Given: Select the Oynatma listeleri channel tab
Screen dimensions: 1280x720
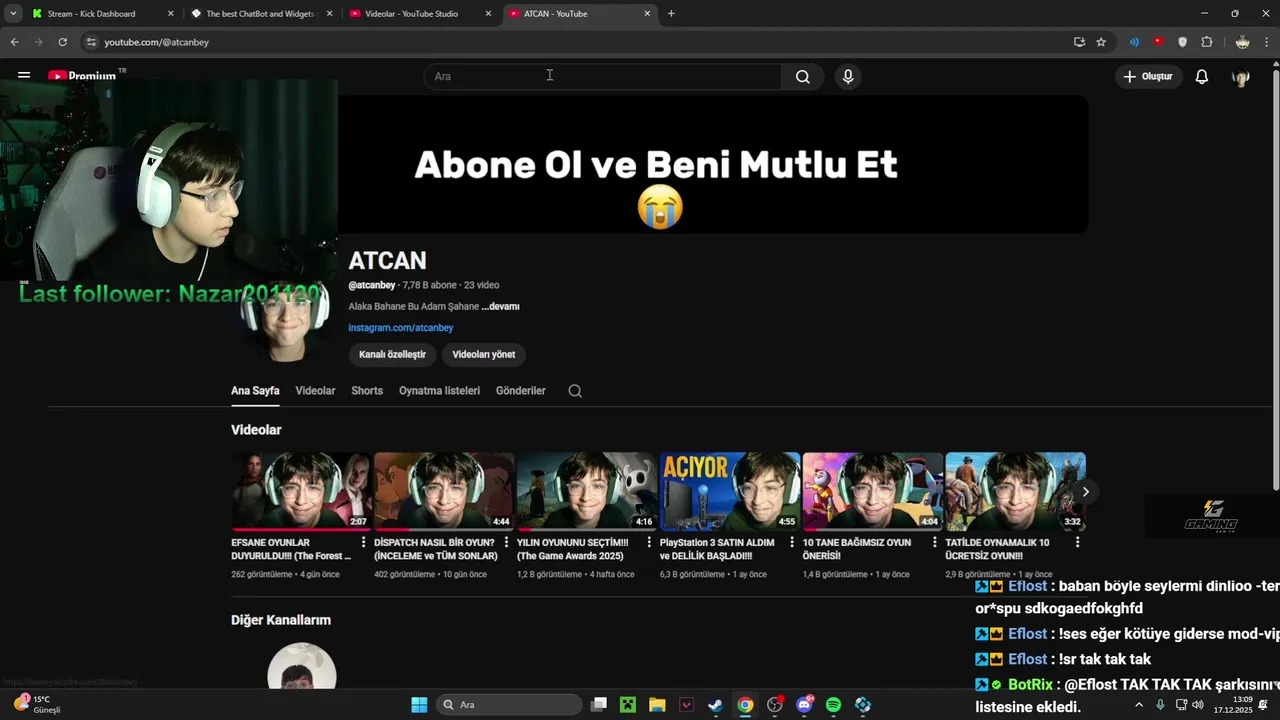Looking at the screenshot, I should click(439, 391).
